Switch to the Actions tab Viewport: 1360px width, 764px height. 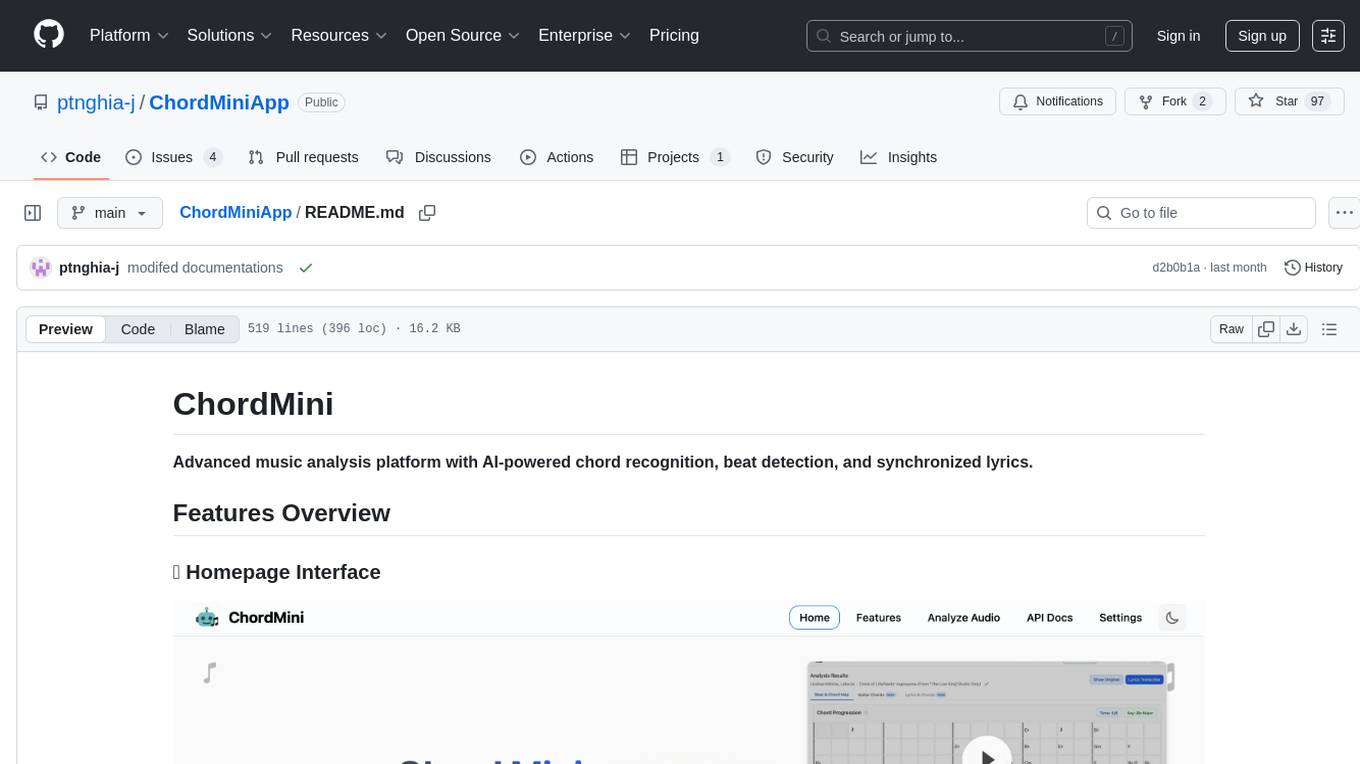[x=557, y=157]
